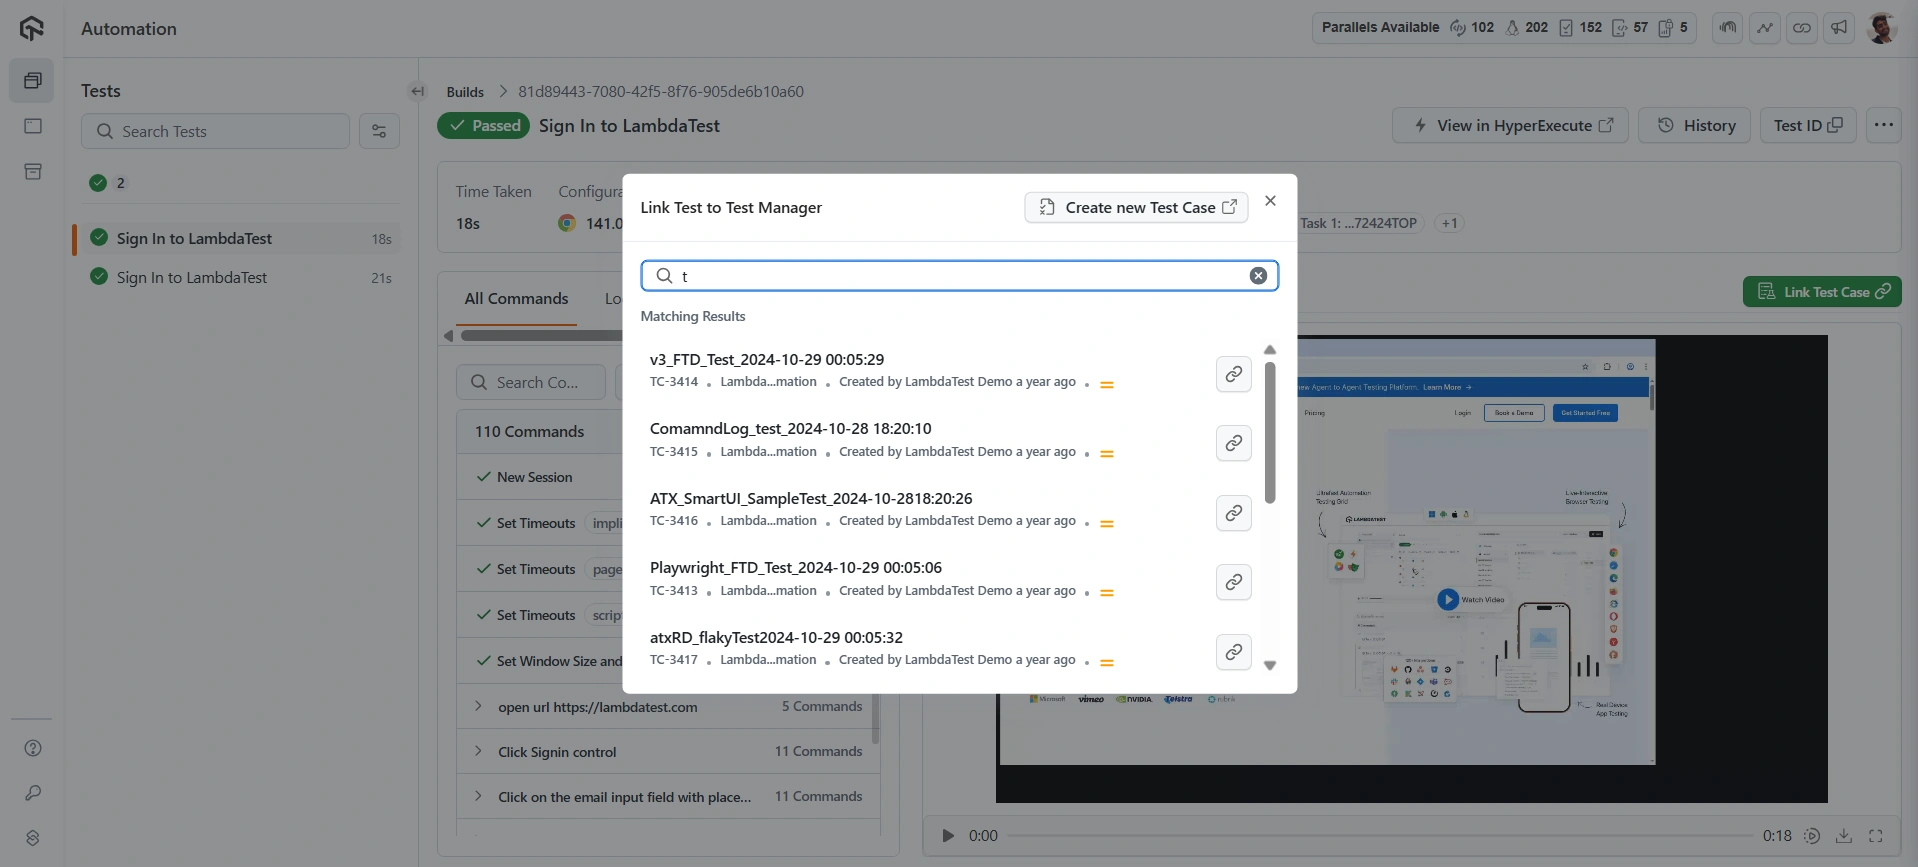Viewport: 1918px width, 867px height.
Task: Expand the Click Signin control group
Action: (478, 751)
